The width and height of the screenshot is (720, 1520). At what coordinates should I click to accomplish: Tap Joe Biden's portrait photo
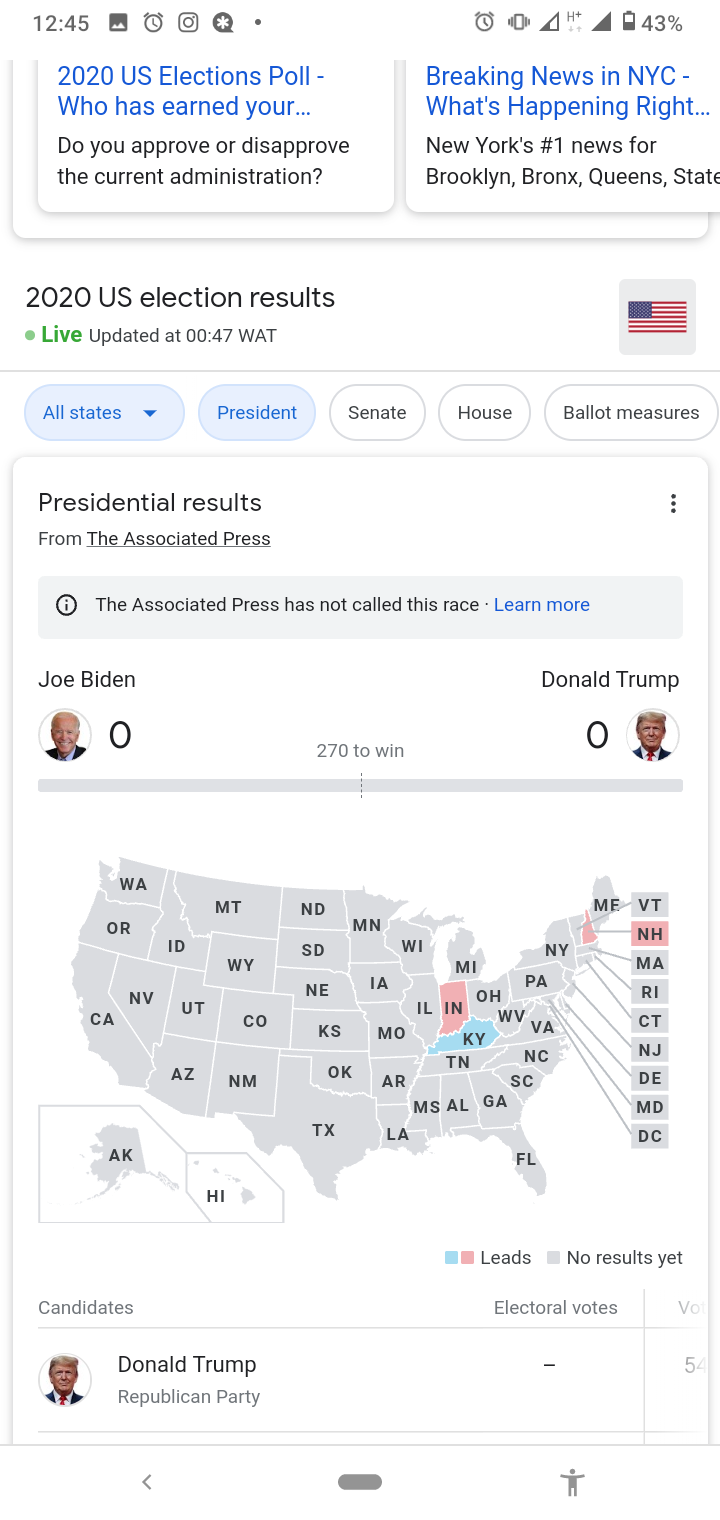(65, 735)
